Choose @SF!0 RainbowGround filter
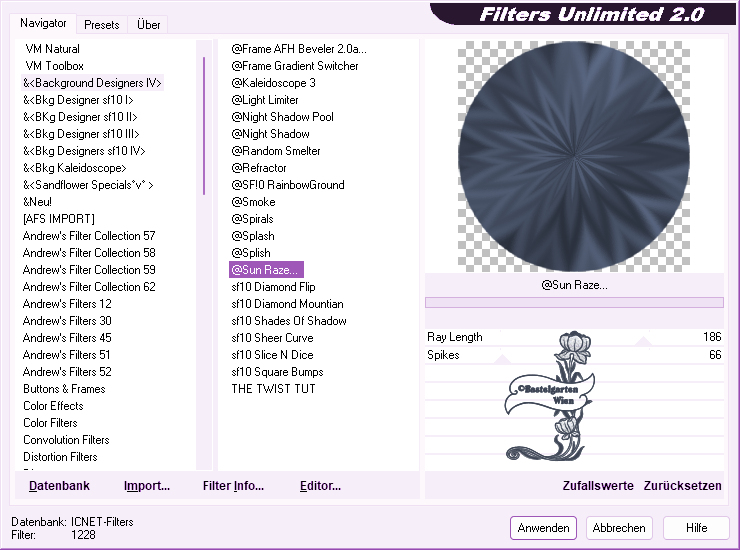 point(288,185)
